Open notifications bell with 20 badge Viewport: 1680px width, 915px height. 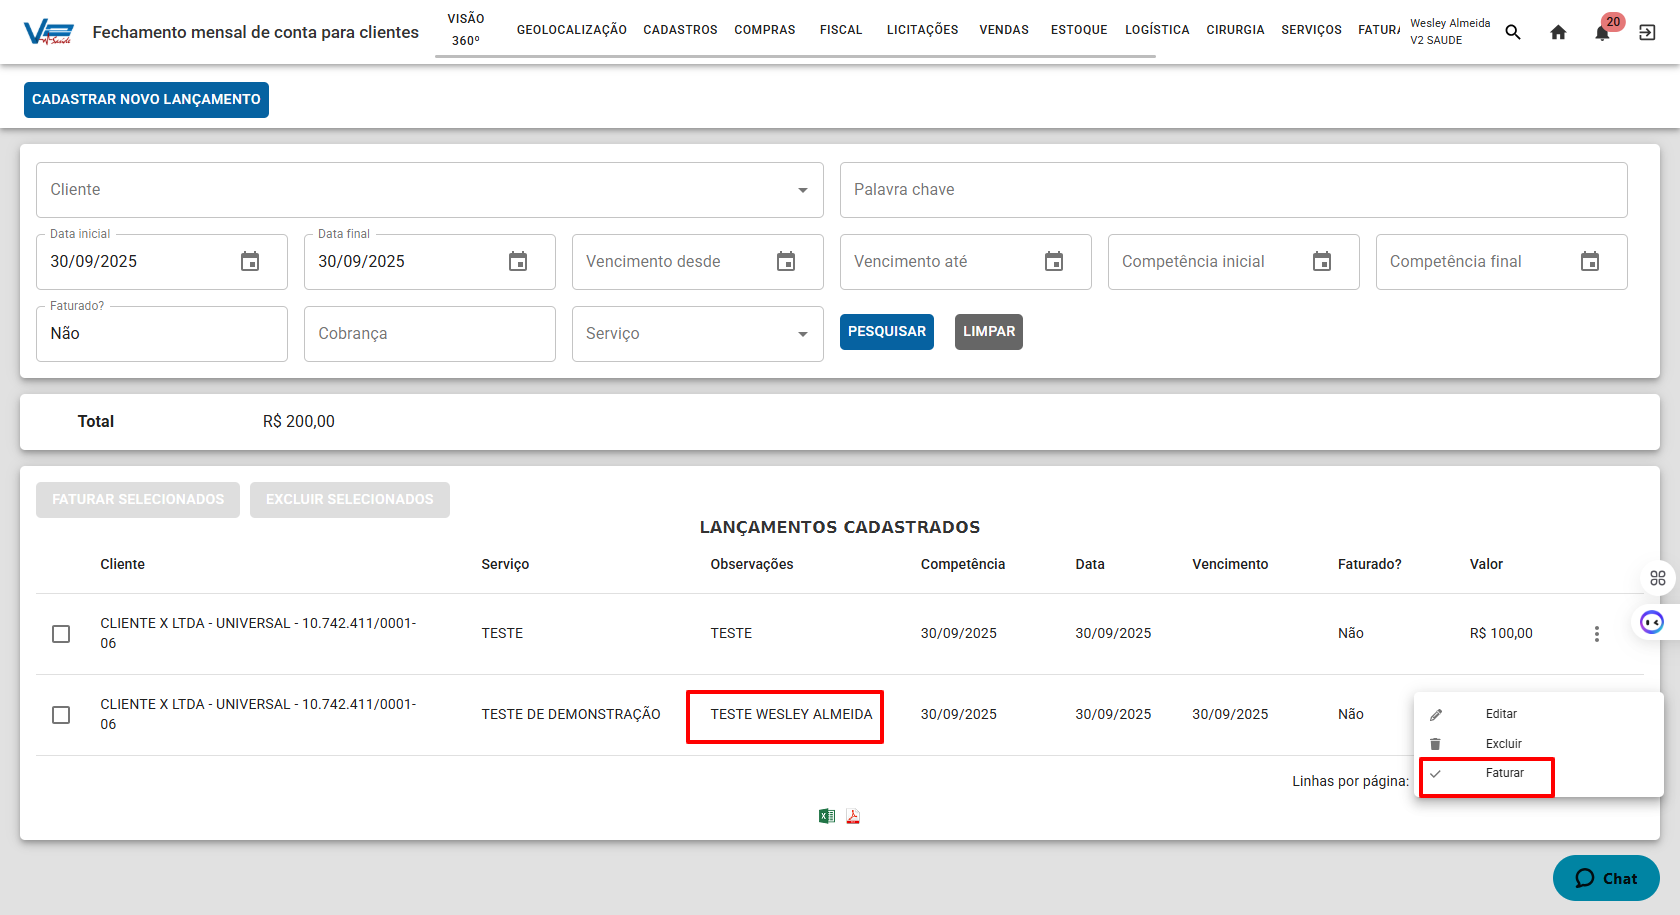[1602, 33]
